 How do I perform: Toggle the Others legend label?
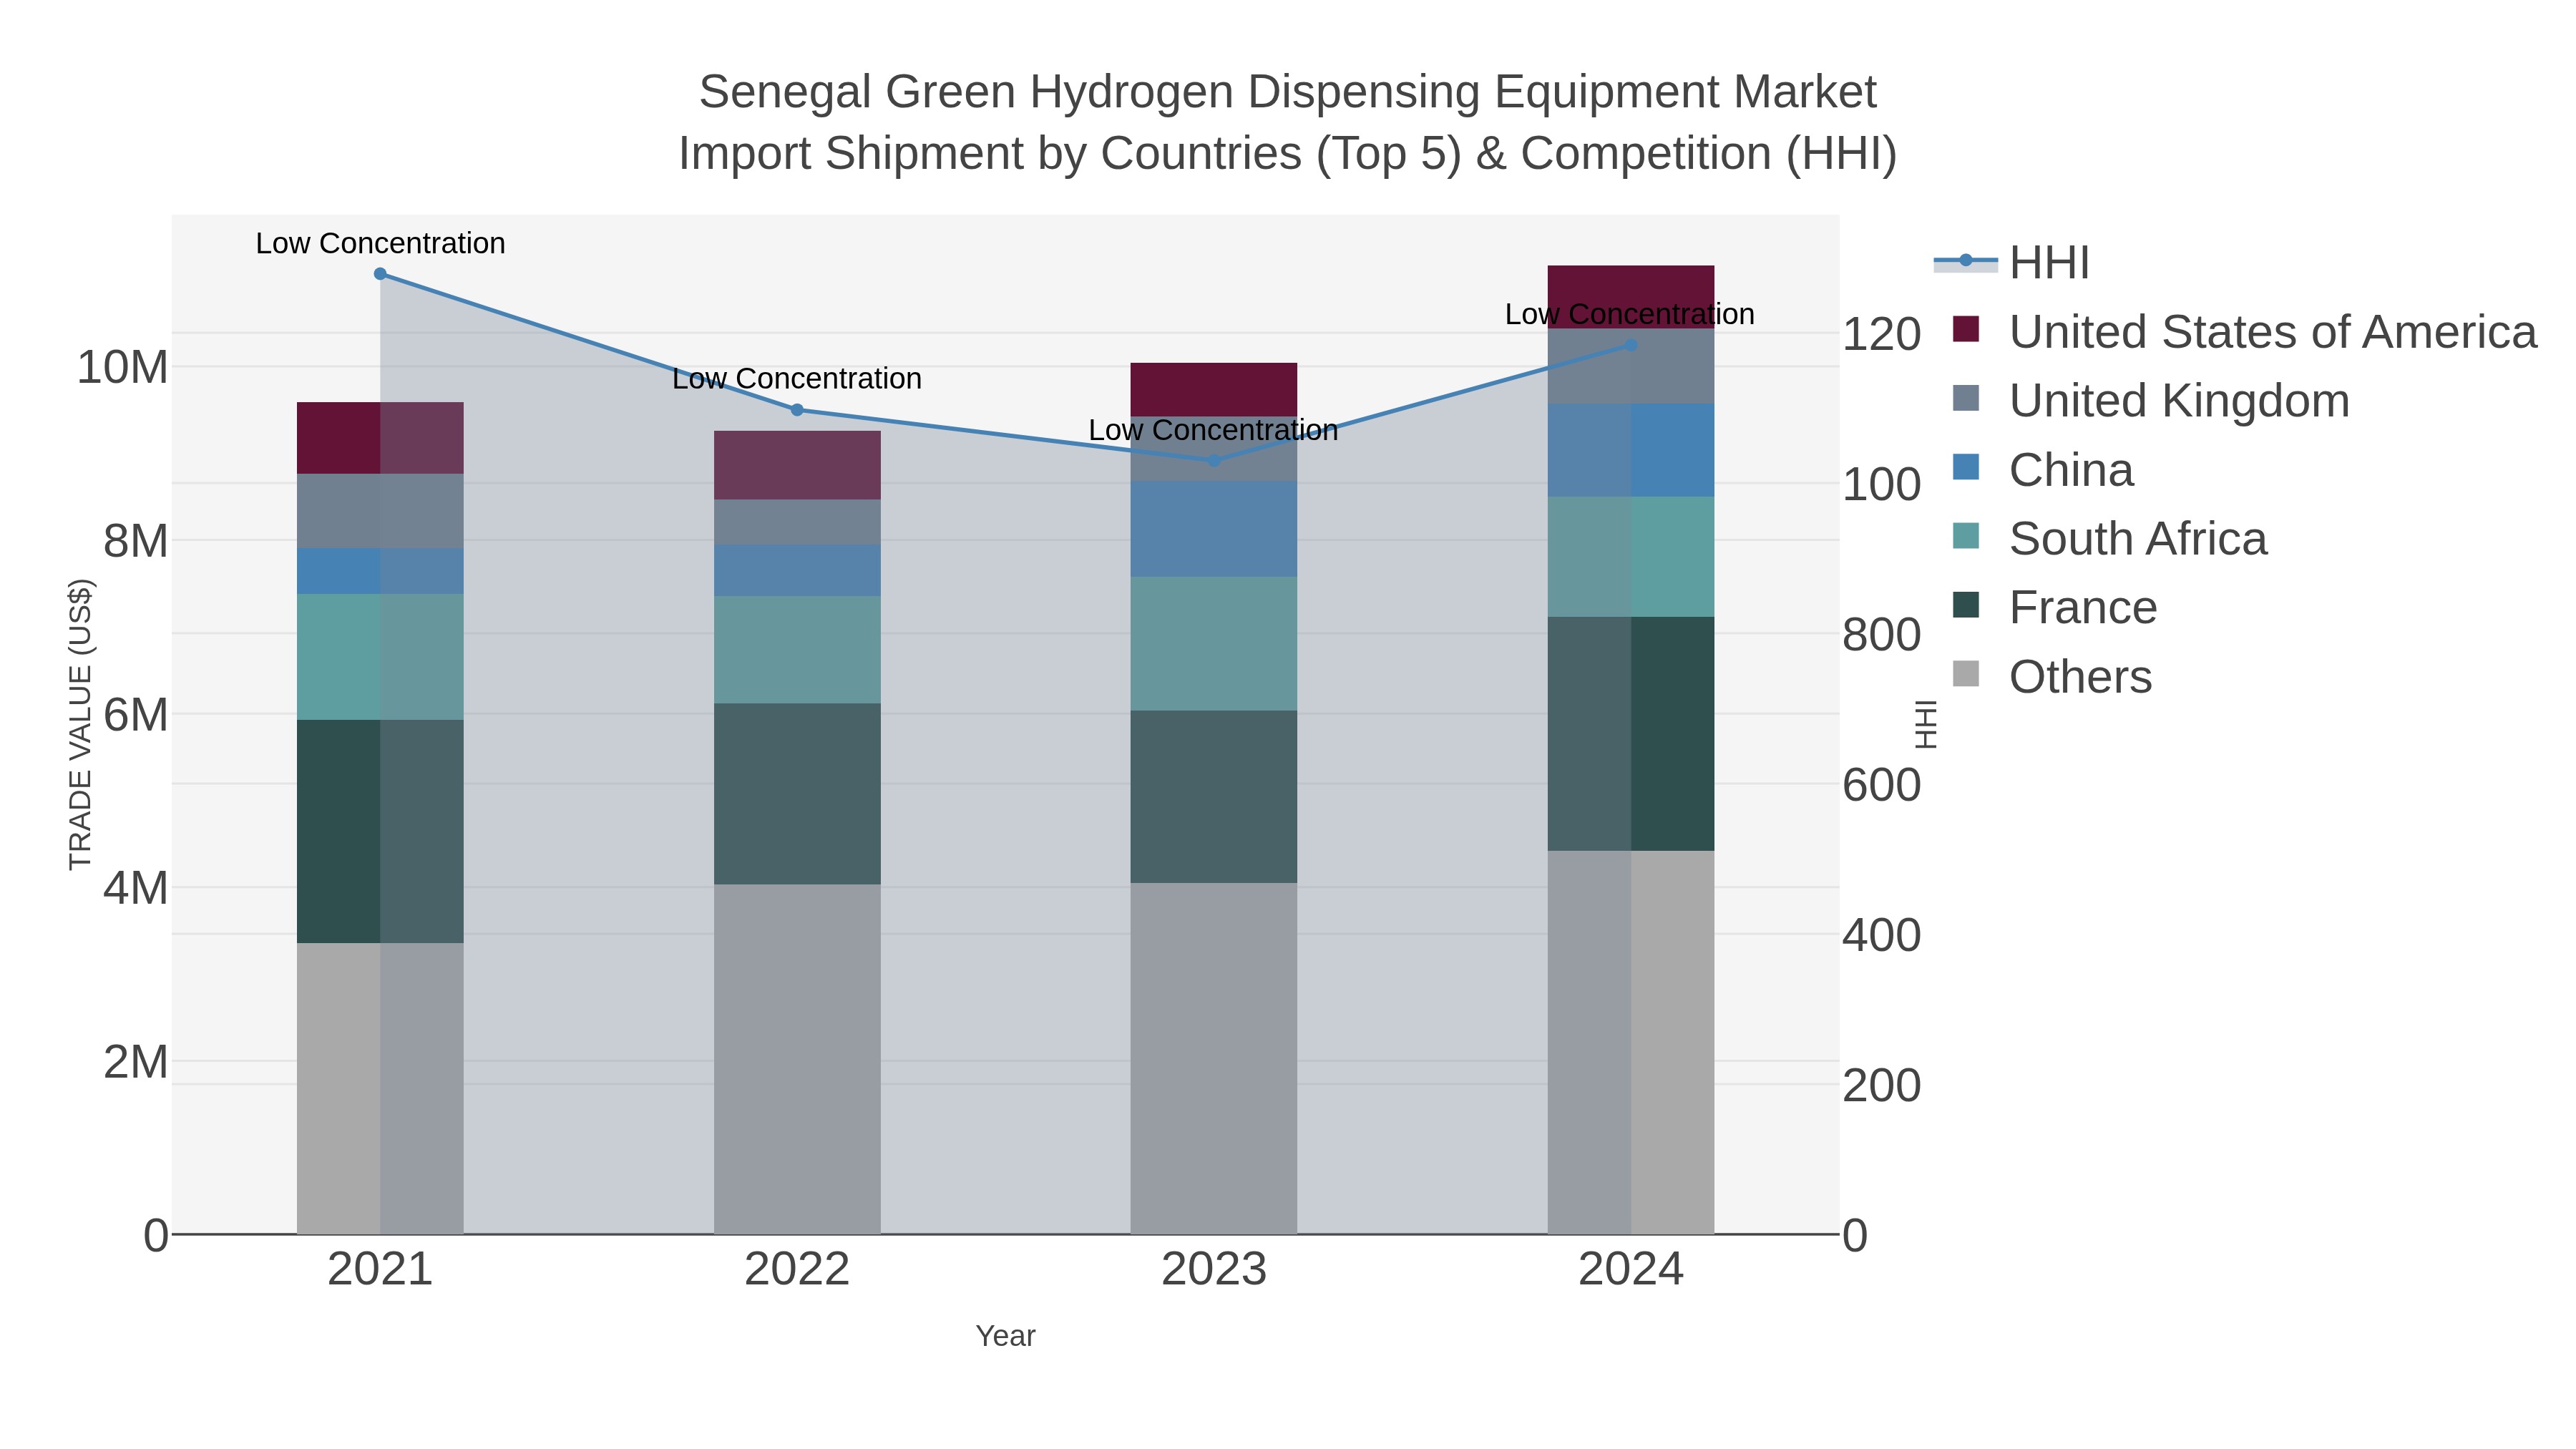[2080, 677]
